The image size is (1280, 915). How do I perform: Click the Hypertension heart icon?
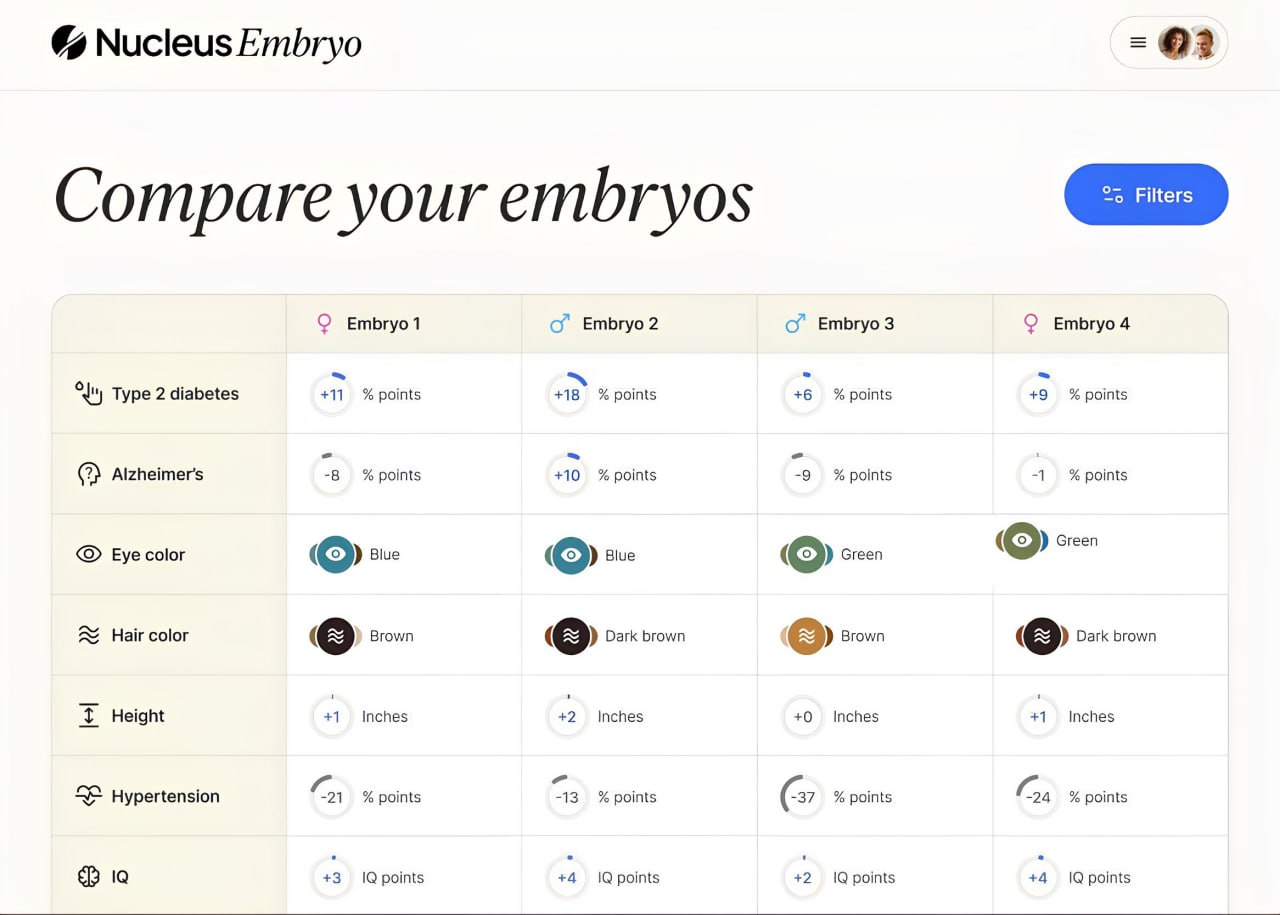89,796
